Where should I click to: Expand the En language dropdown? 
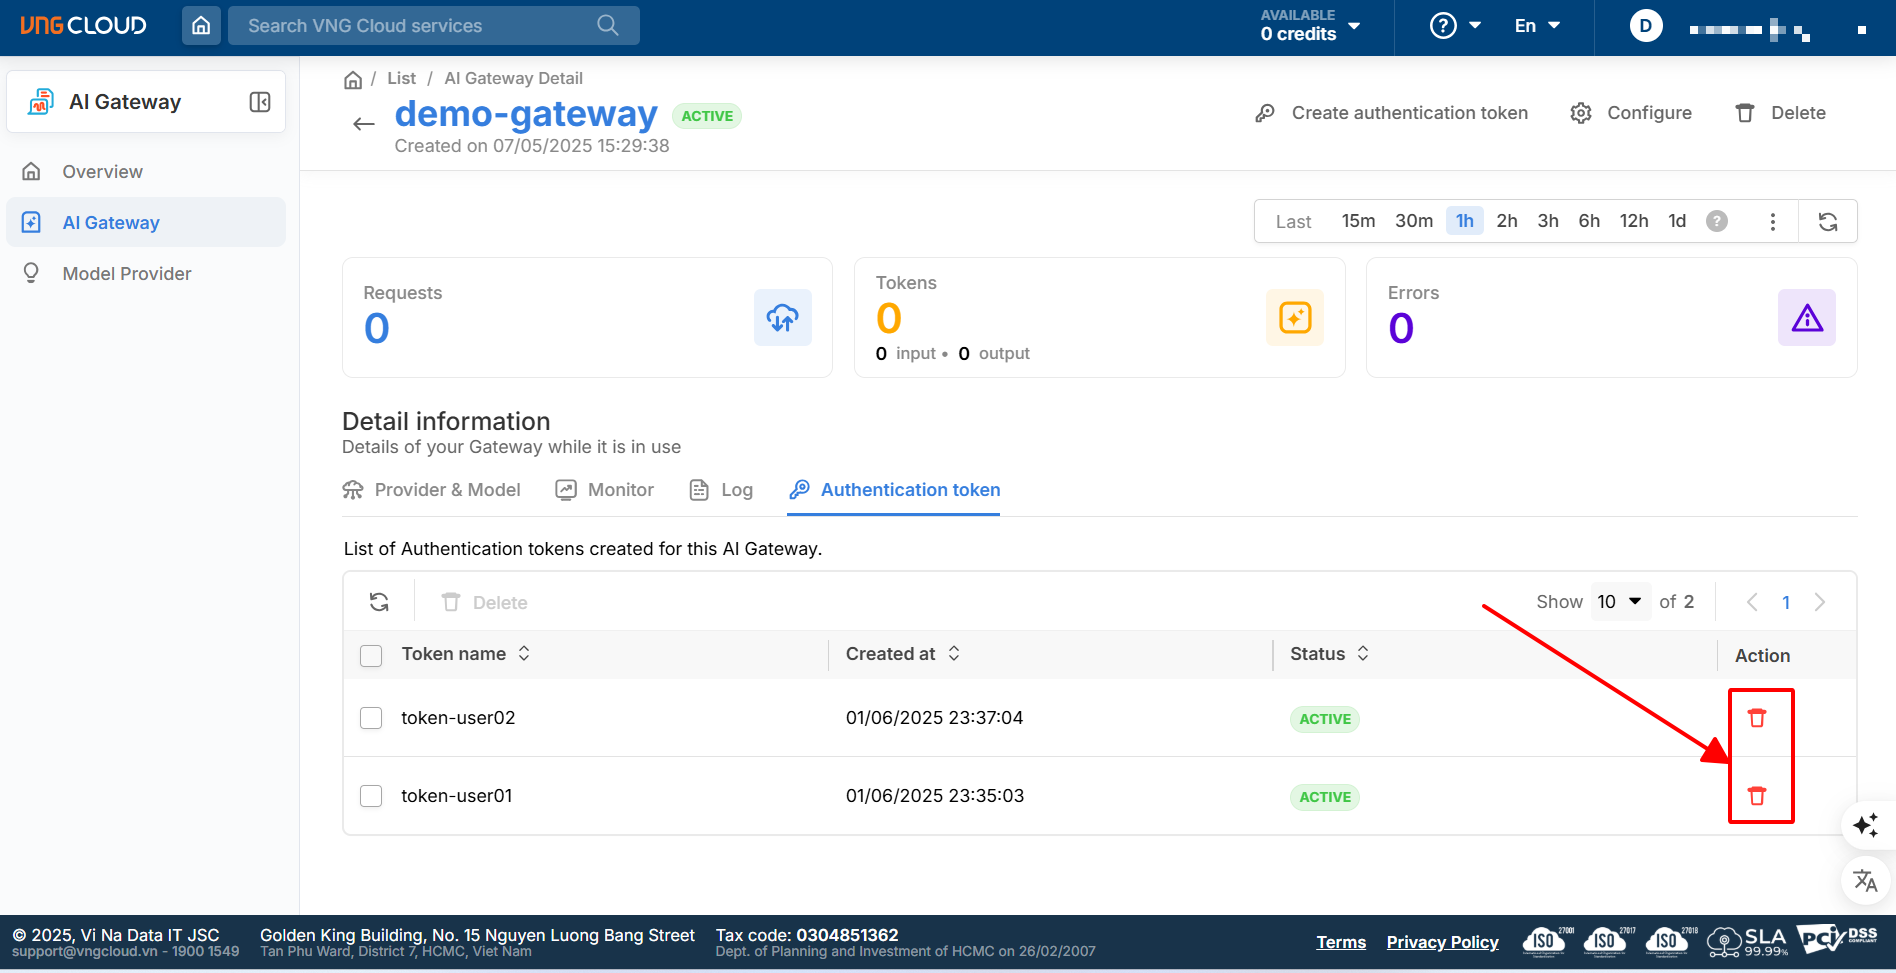point(1537,26)
